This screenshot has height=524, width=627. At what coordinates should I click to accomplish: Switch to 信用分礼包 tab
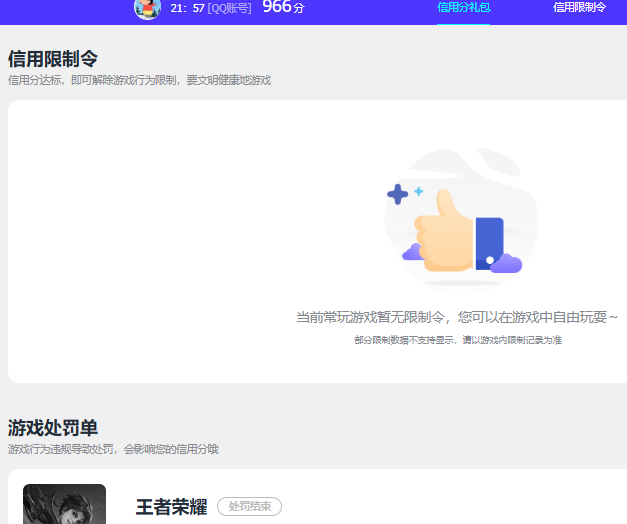click(463, 8)
